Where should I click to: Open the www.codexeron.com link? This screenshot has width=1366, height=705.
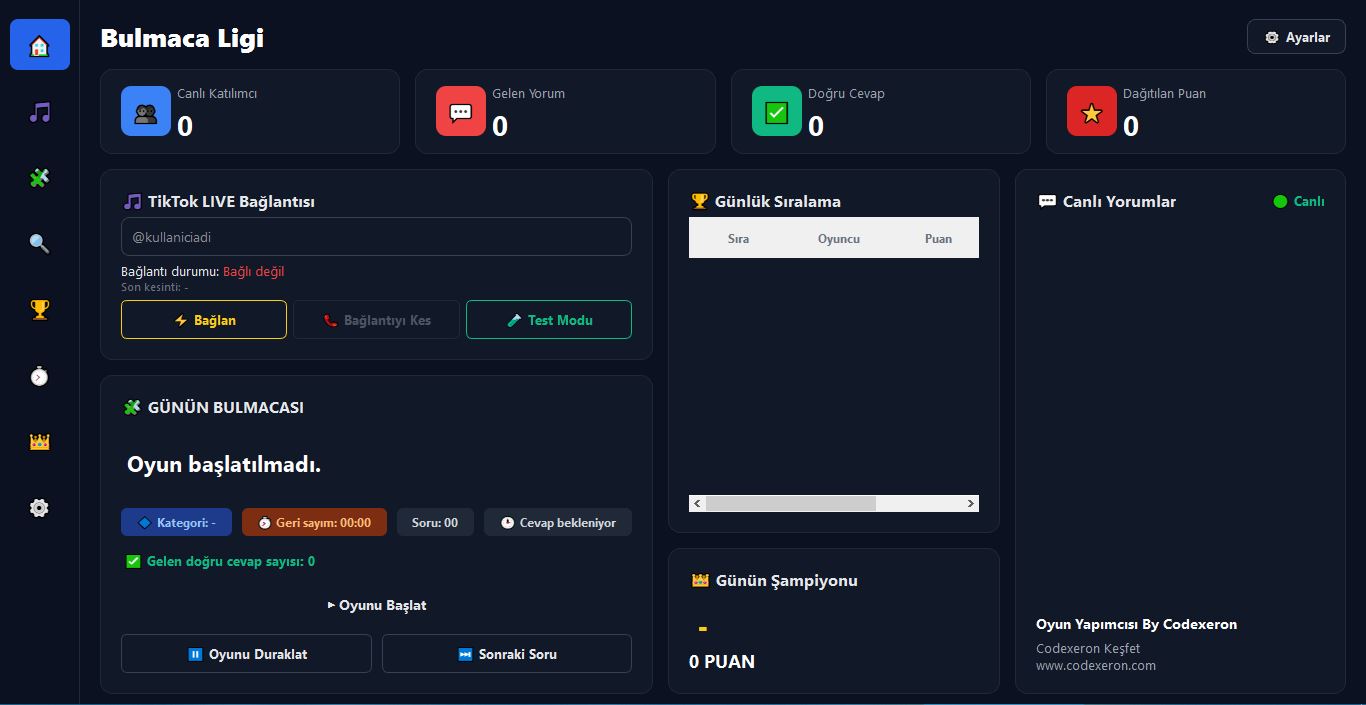[x=1096, y=665]
